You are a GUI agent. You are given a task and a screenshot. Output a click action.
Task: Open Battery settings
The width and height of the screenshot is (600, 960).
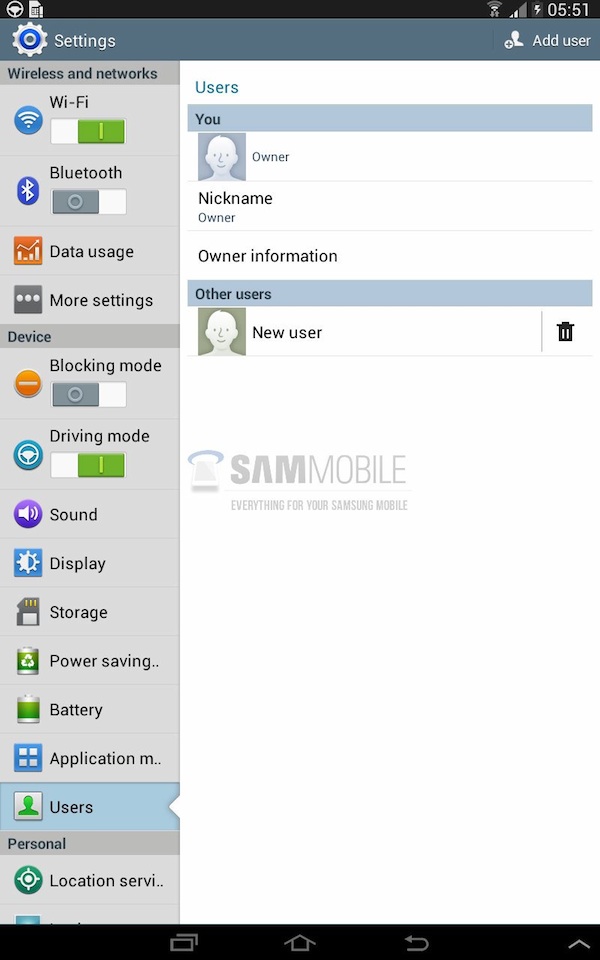pyautogui.click(x=90, y=709)
